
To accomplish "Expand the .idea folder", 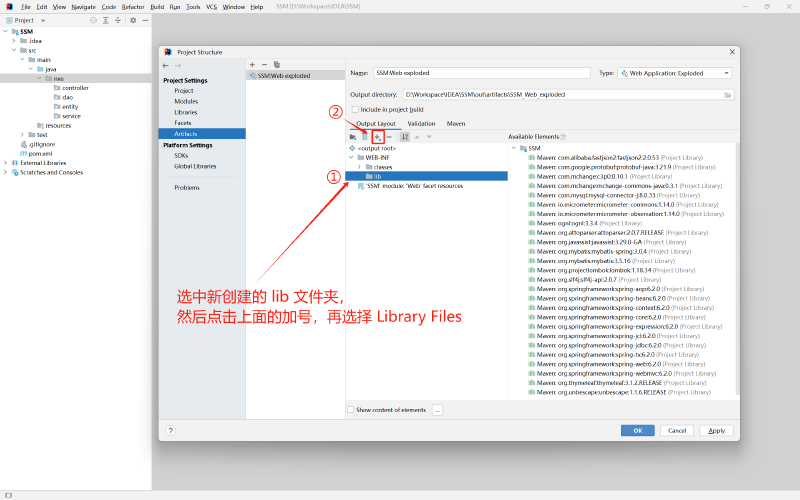I will pos(14,41).
